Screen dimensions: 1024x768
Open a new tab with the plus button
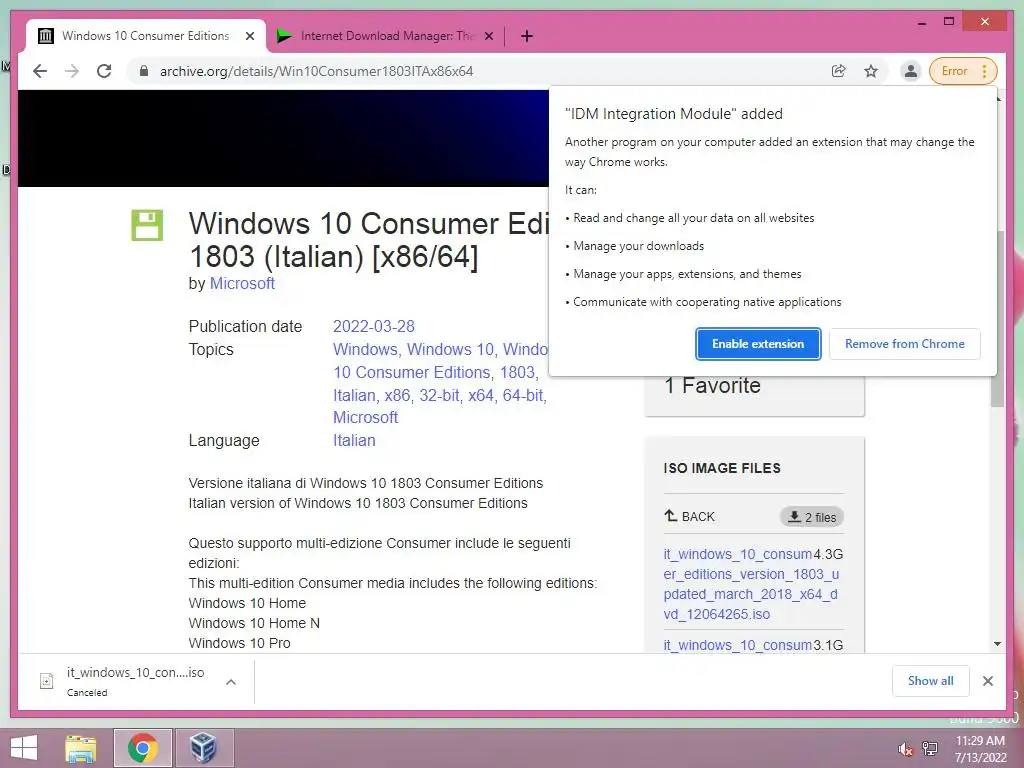pyautogui.click(x=527, y=36)
